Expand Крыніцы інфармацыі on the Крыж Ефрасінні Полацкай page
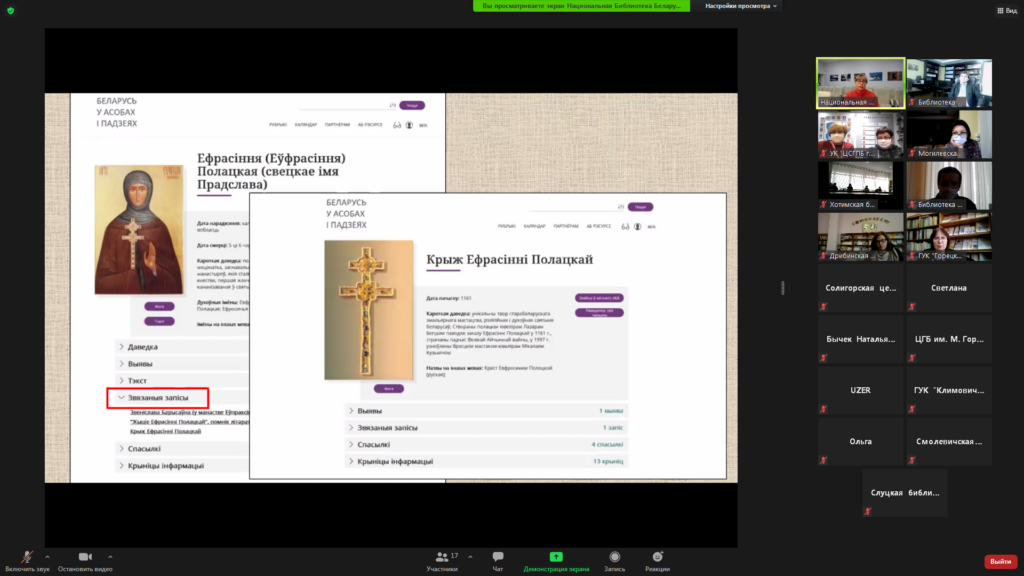1024x576 pixels. (x=486, y=461)
